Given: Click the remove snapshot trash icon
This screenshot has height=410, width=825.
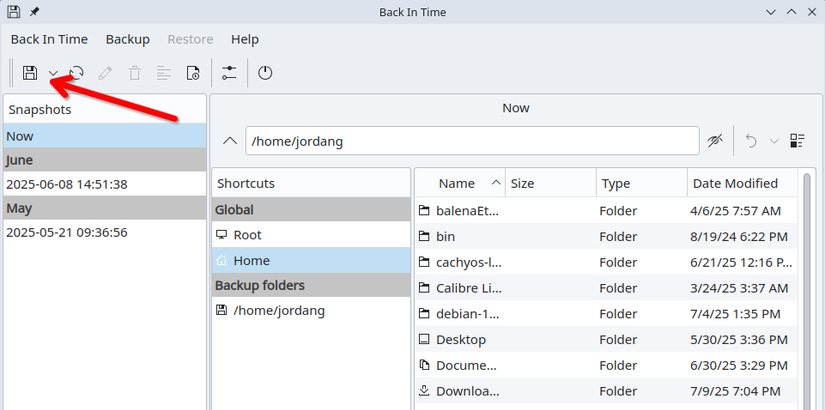Looking at the screenshot, I should 135,73.
